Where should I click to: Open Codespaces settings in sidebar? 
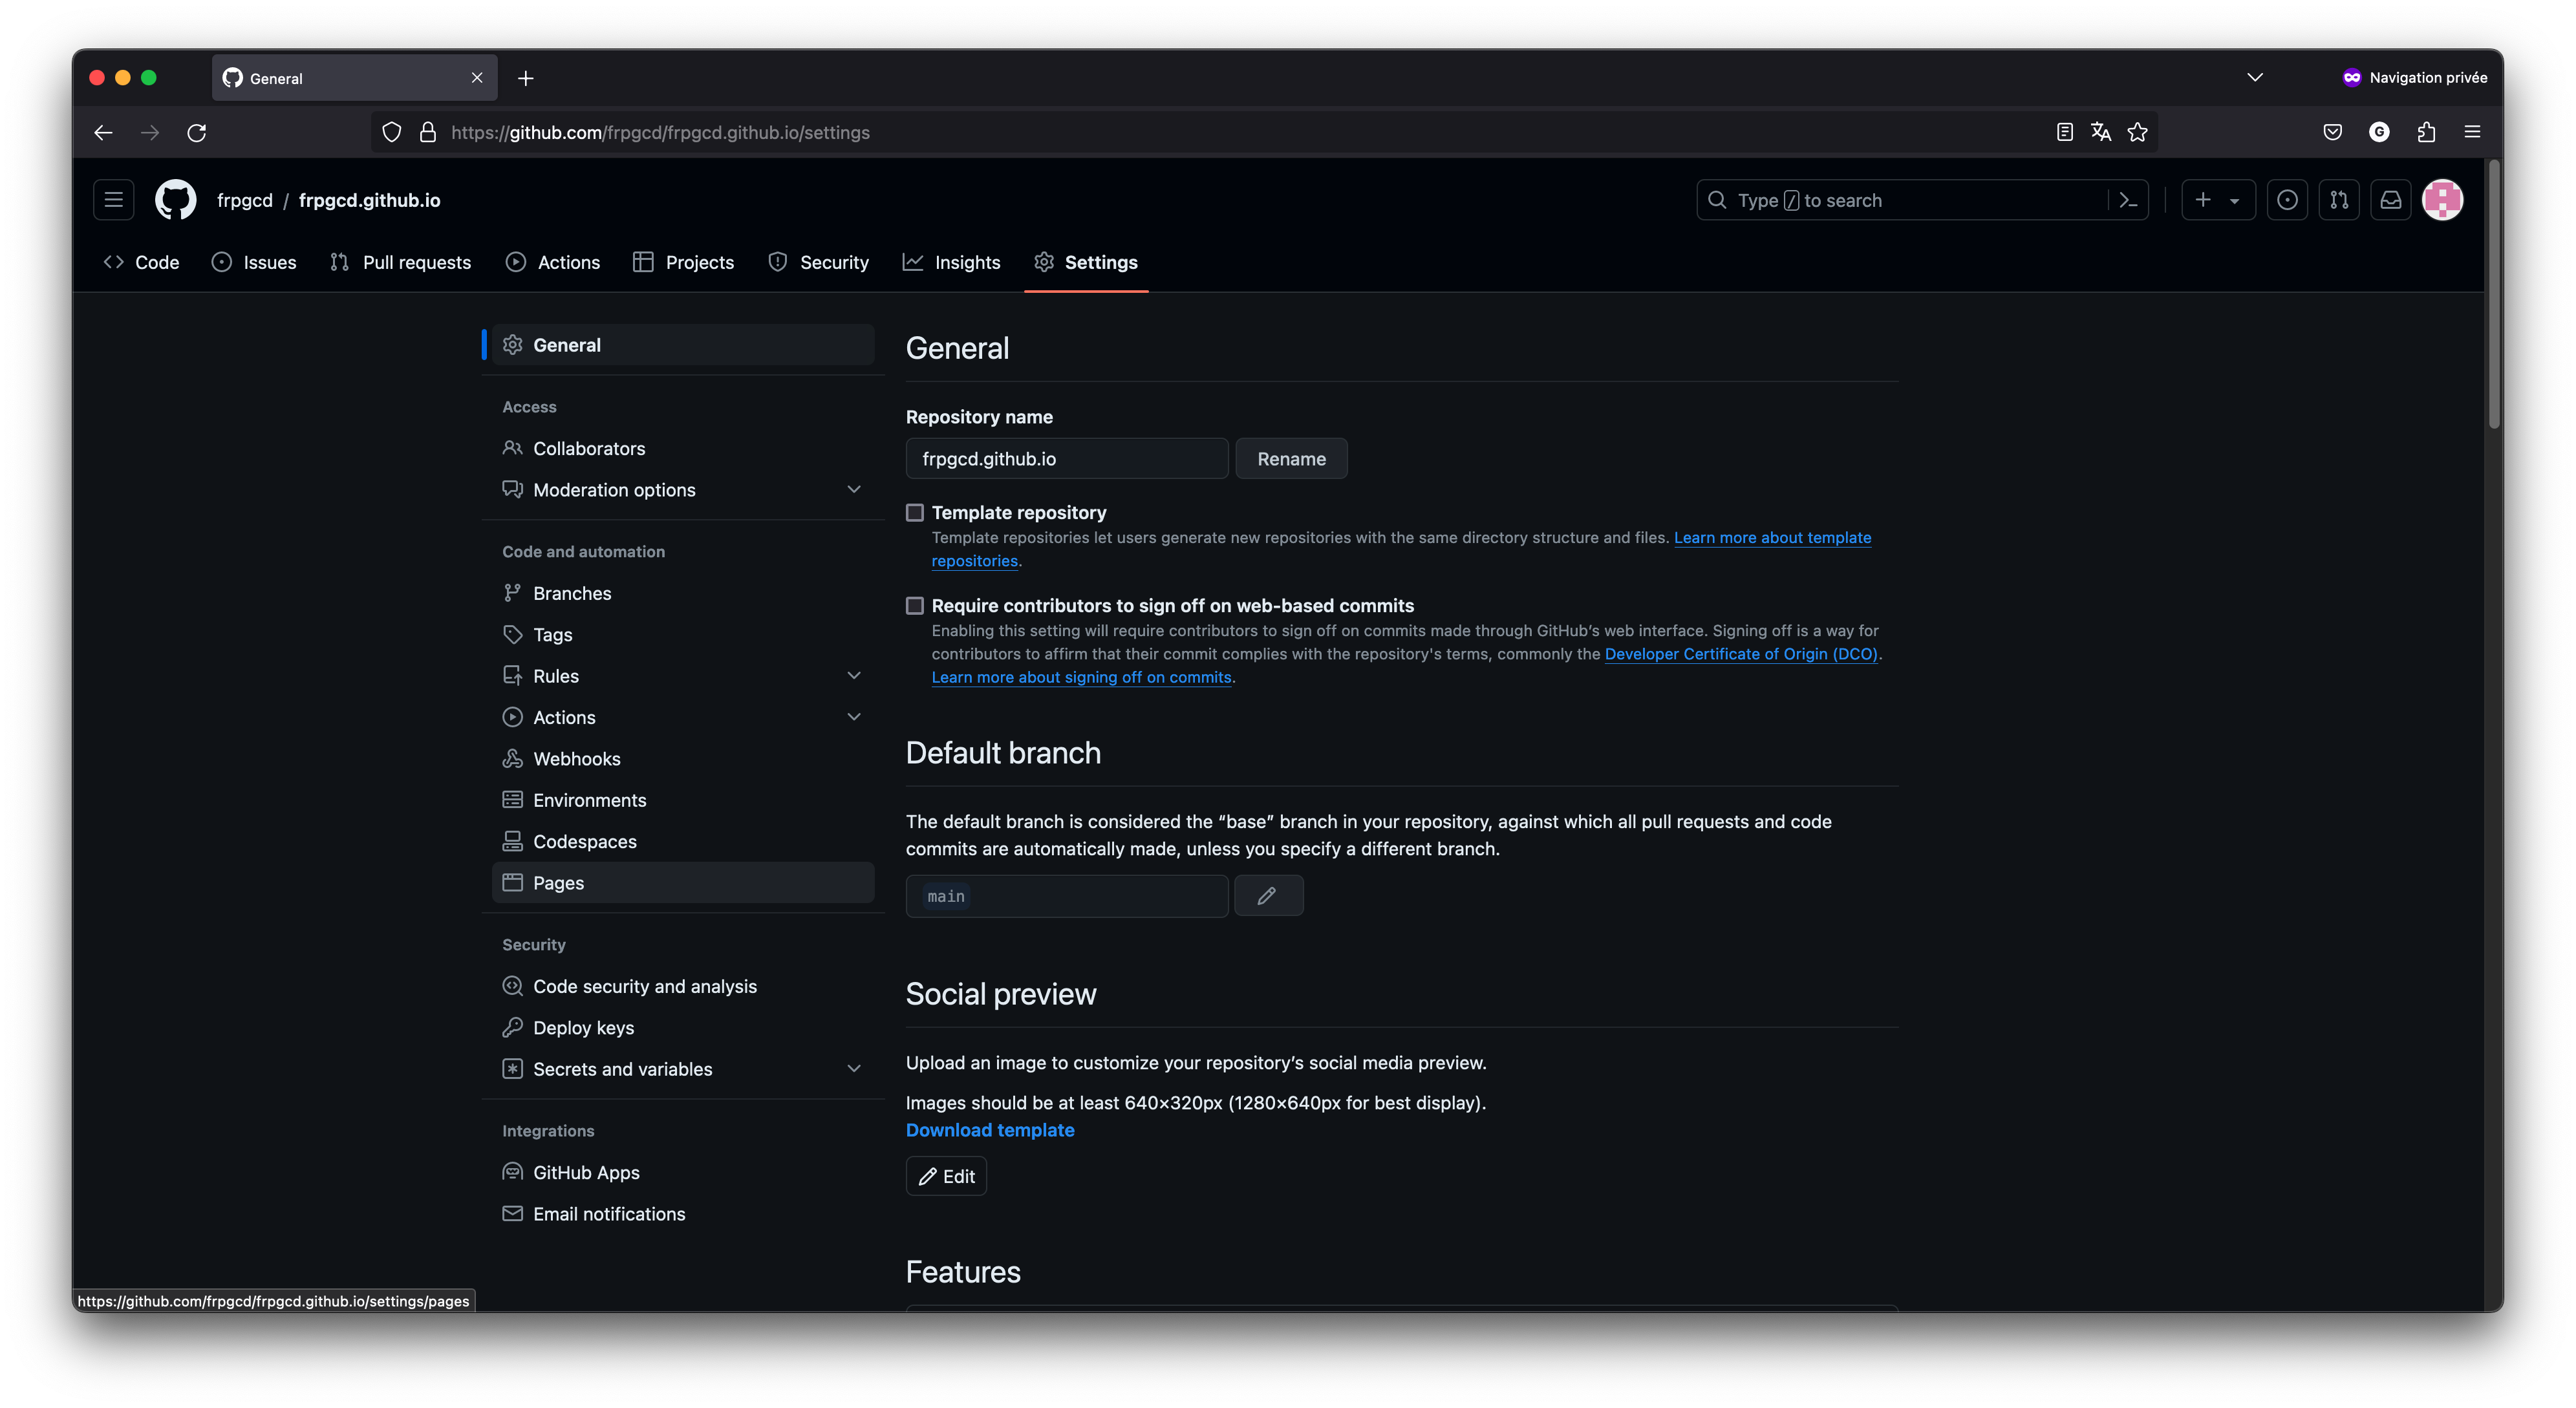(x=682, y=842)
